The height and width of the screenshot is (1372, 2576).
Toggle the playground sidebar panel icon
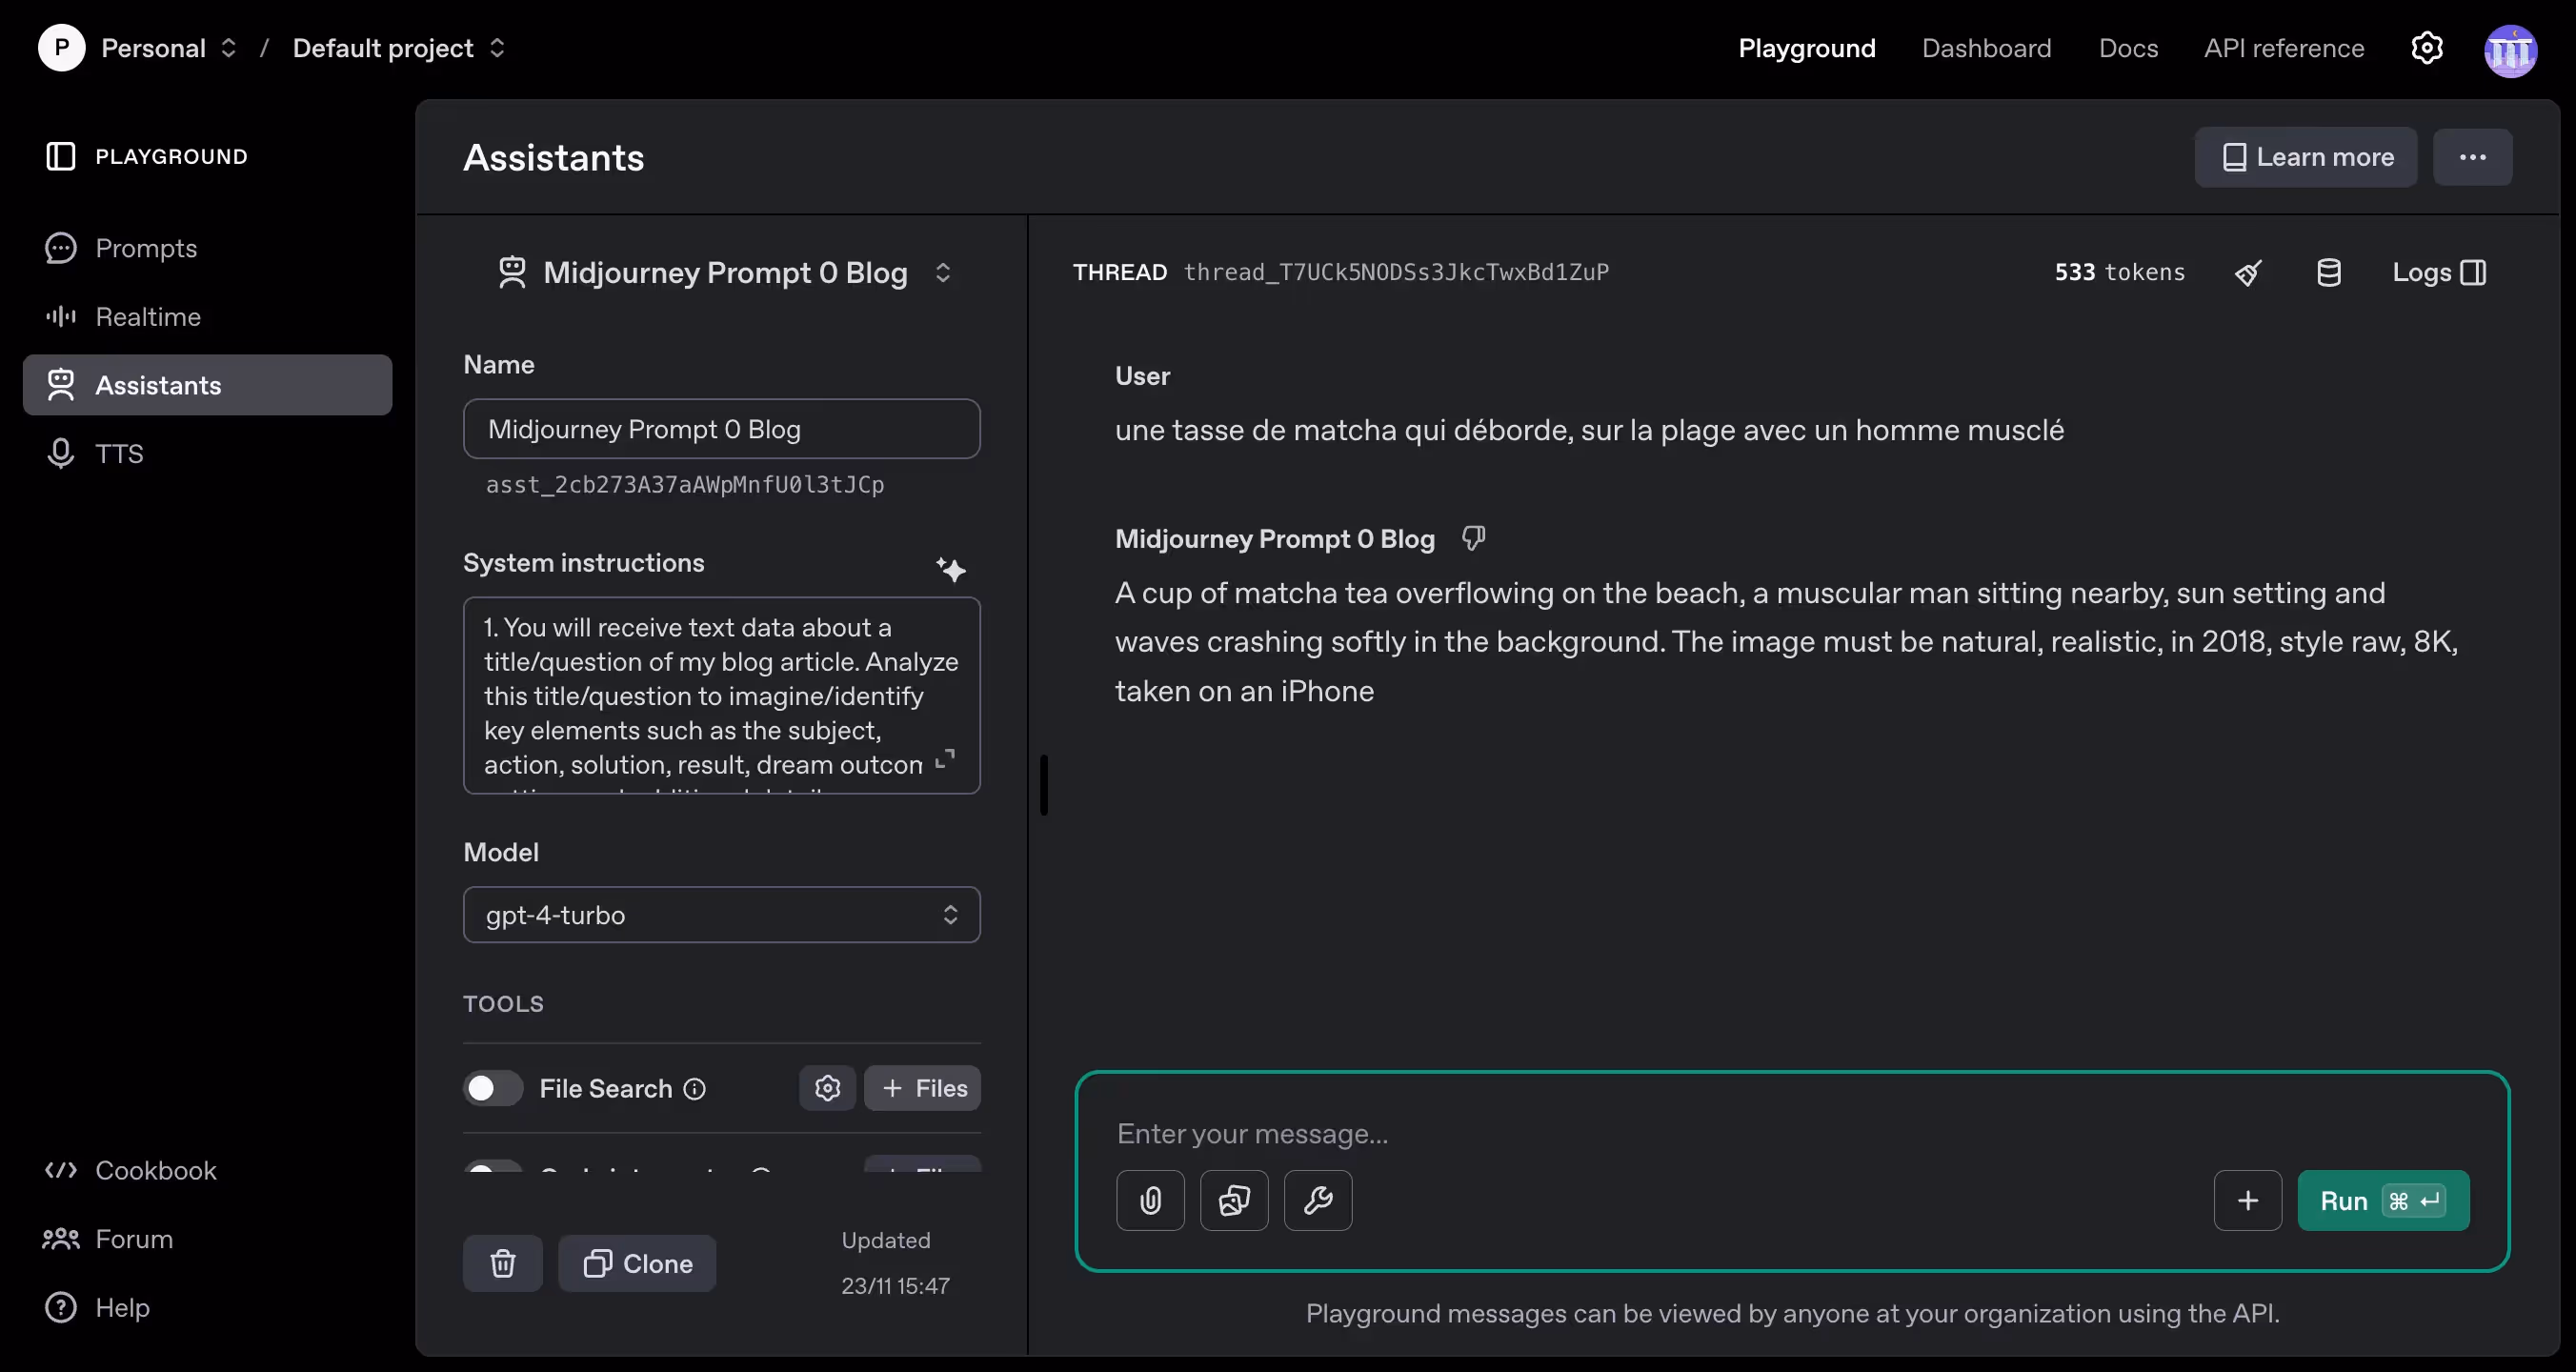pyautogui.click(x=61, y=156)
